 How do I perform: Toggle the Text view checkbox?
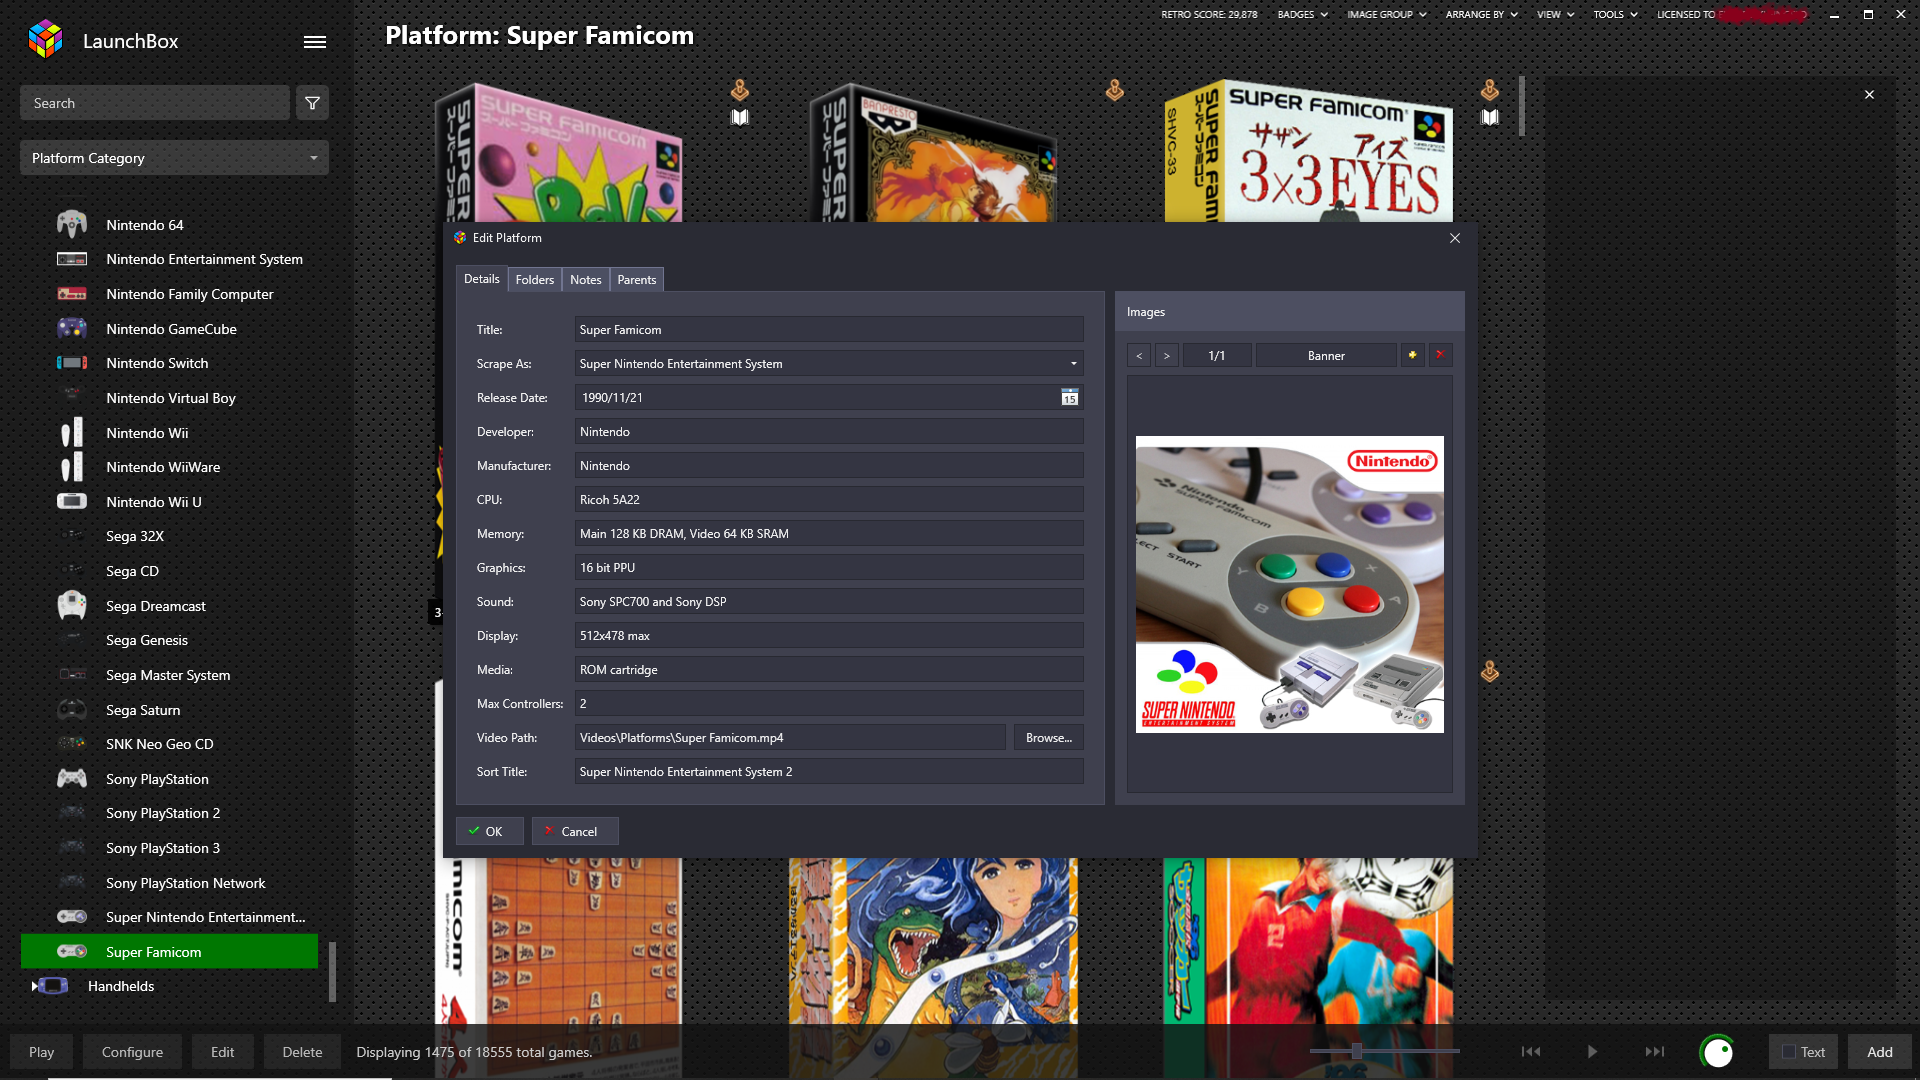point(1789,1052)
